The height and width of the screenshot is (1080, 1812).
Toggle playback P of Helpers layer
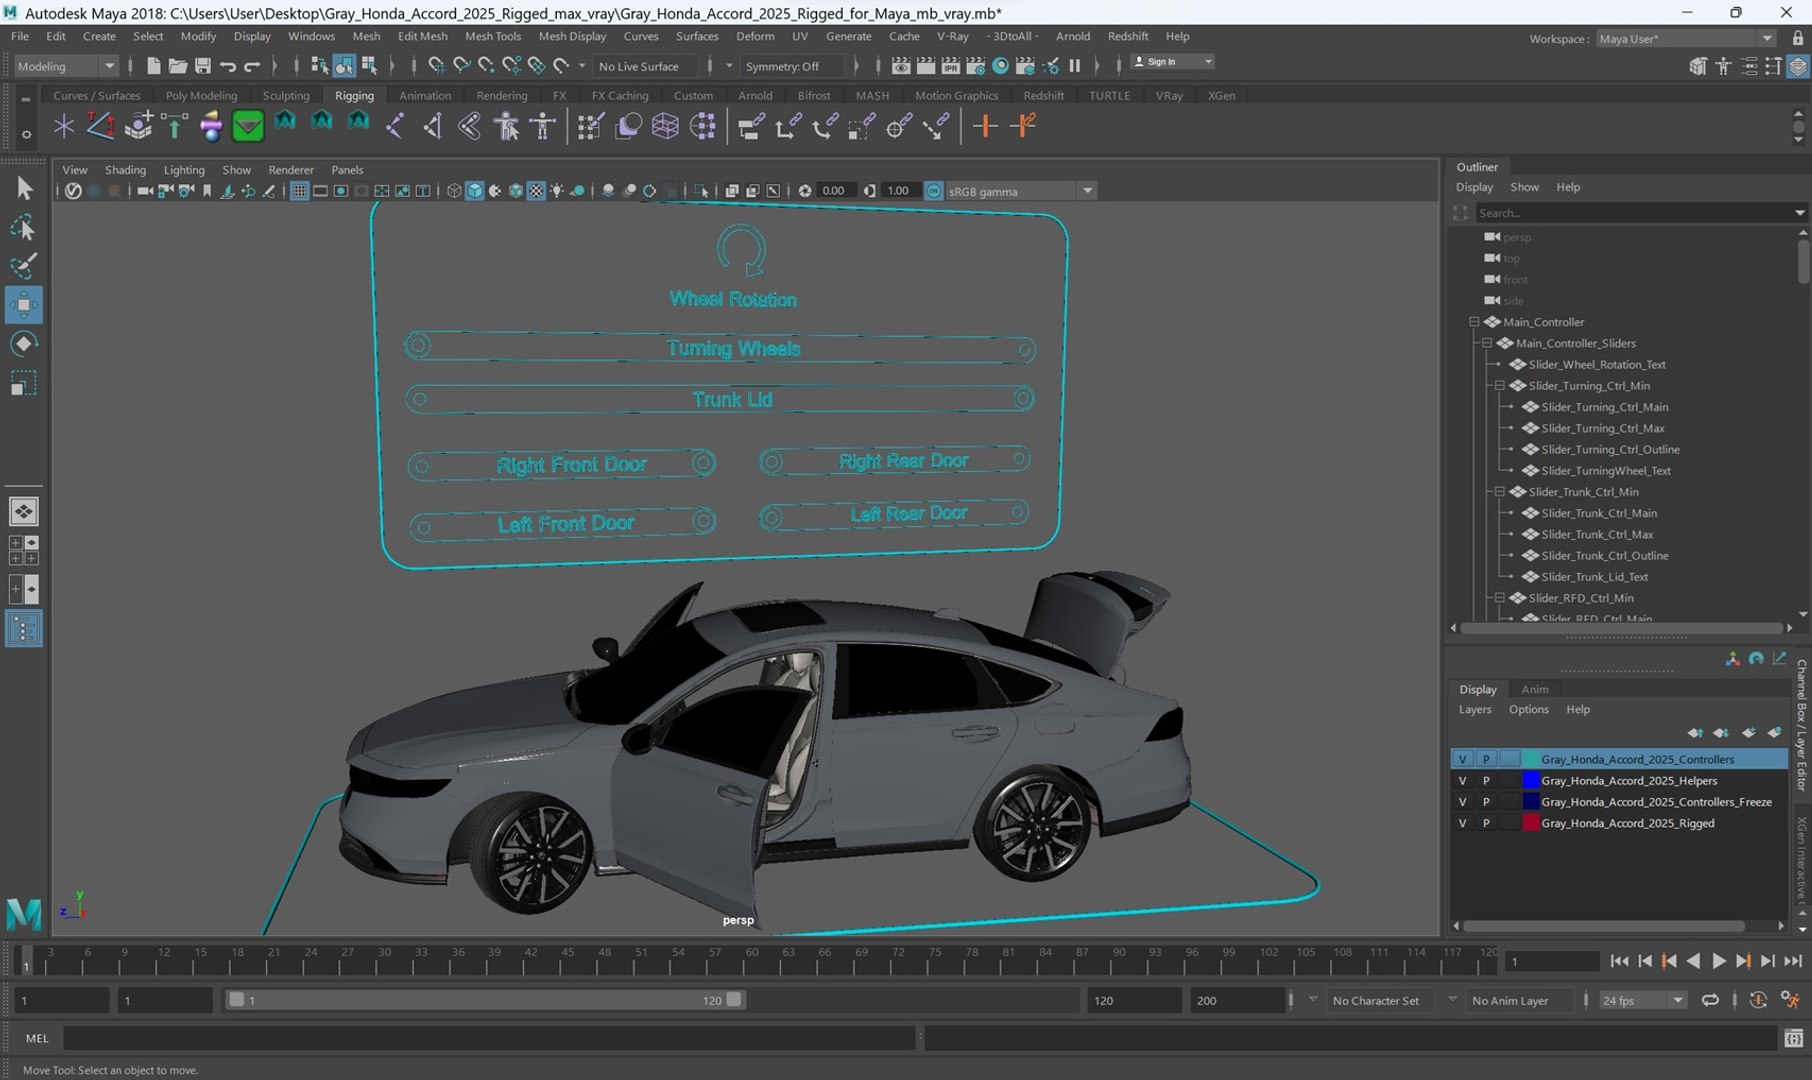point(1486,781)
